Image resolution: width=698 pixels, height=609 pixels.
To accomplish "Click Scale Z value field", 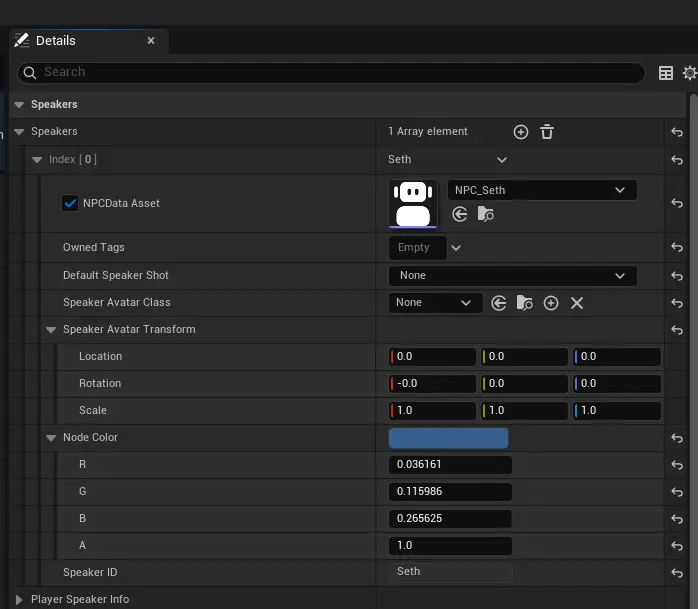I will pyautogui.click(x=617, y=411).
